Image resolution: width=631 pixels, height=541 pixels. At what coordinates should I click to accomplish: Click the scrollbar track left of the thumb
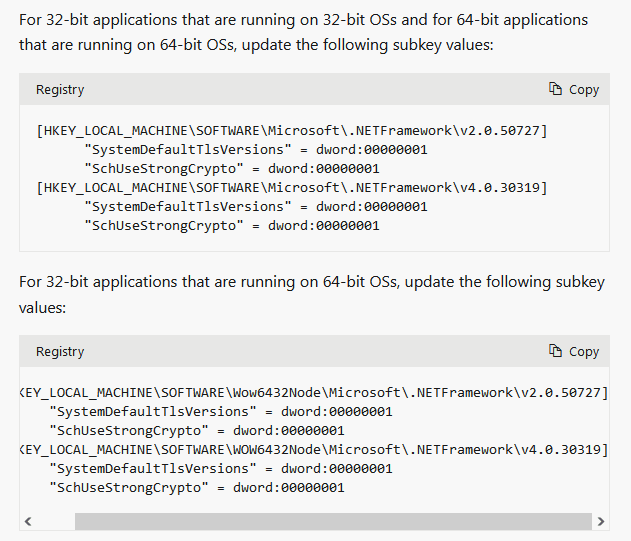click(x=55, y=521)
